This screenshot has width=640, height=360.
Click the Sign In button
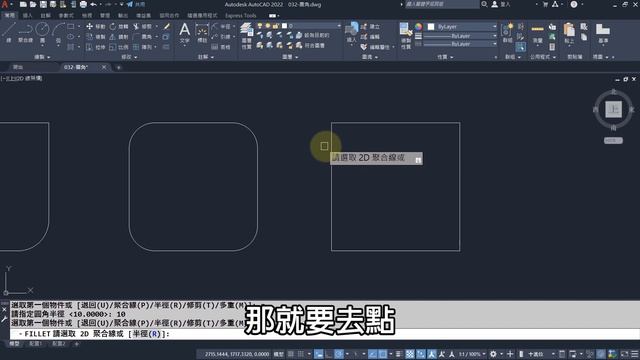pyautogui.click(x=501, y=4)
